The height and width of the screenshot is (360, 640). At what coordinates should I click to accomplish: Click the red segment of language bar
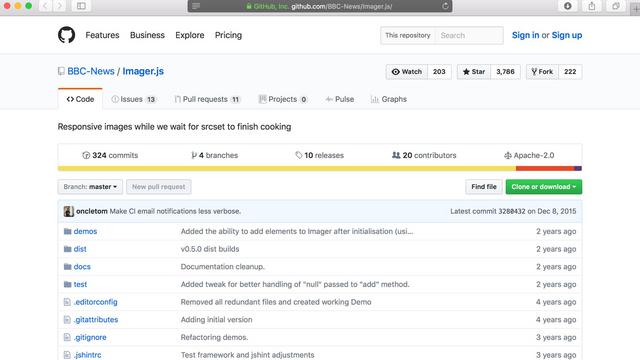pyautogui.click(x=545, y=169)
